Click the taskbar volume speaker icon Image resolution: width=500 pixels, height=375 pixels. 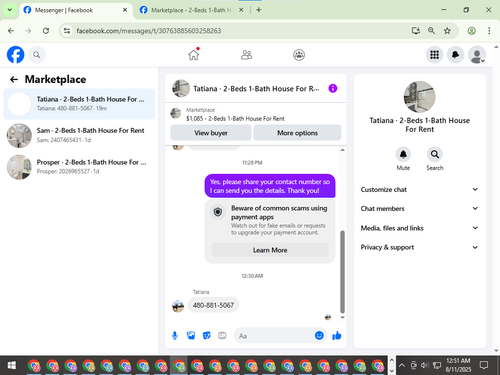(x=424, y=366)
